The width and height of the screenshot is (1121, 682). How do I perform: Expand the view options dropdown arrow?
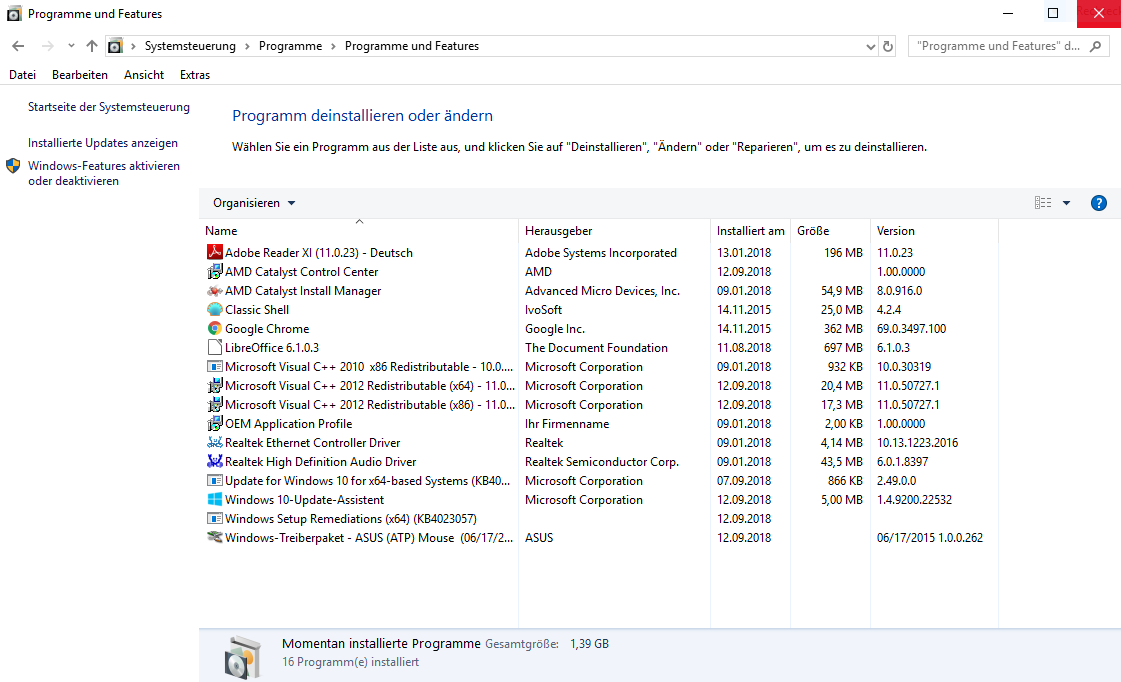[x=1067, y=203]
